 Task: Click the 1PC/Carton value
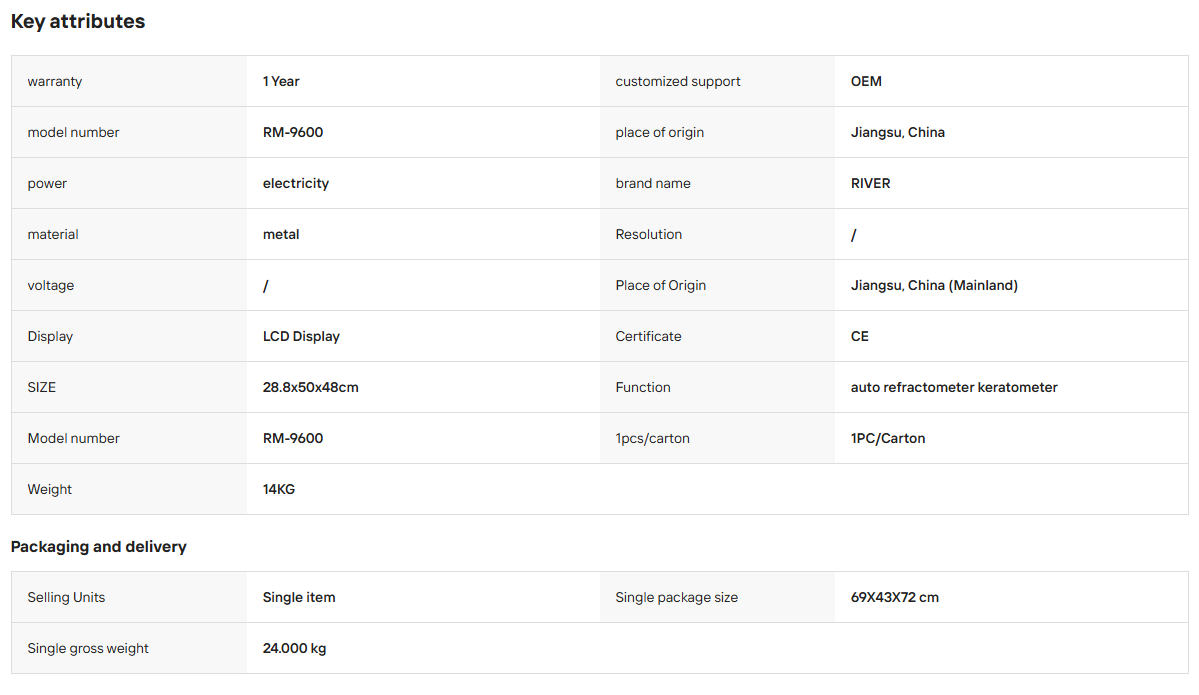click(x=887, y=438)
